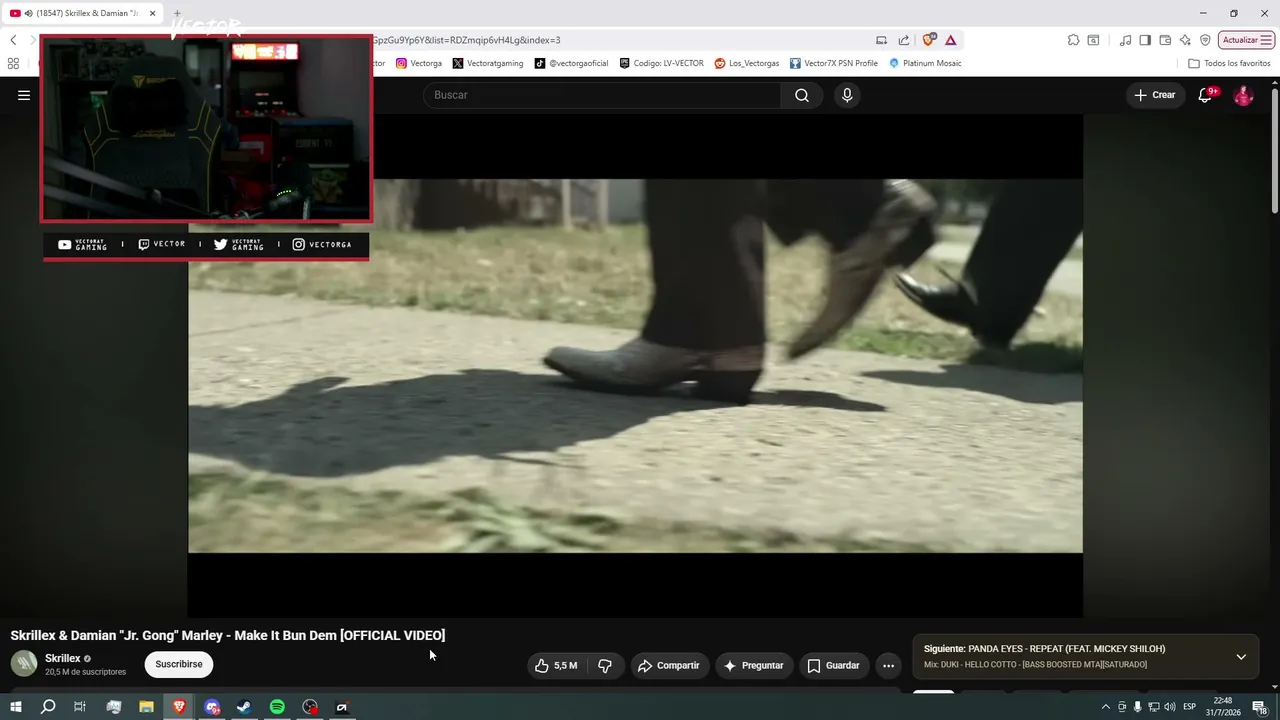Open the Todos los favoritos folder
The width and height of the screenshot is (1280, 720).
[x=1229, y=63]
